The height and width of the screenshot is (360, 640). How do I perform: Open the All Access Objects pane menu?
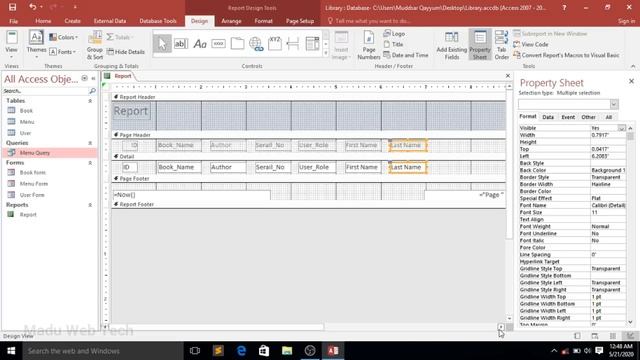pyautogui.click(x=84, y=78)
